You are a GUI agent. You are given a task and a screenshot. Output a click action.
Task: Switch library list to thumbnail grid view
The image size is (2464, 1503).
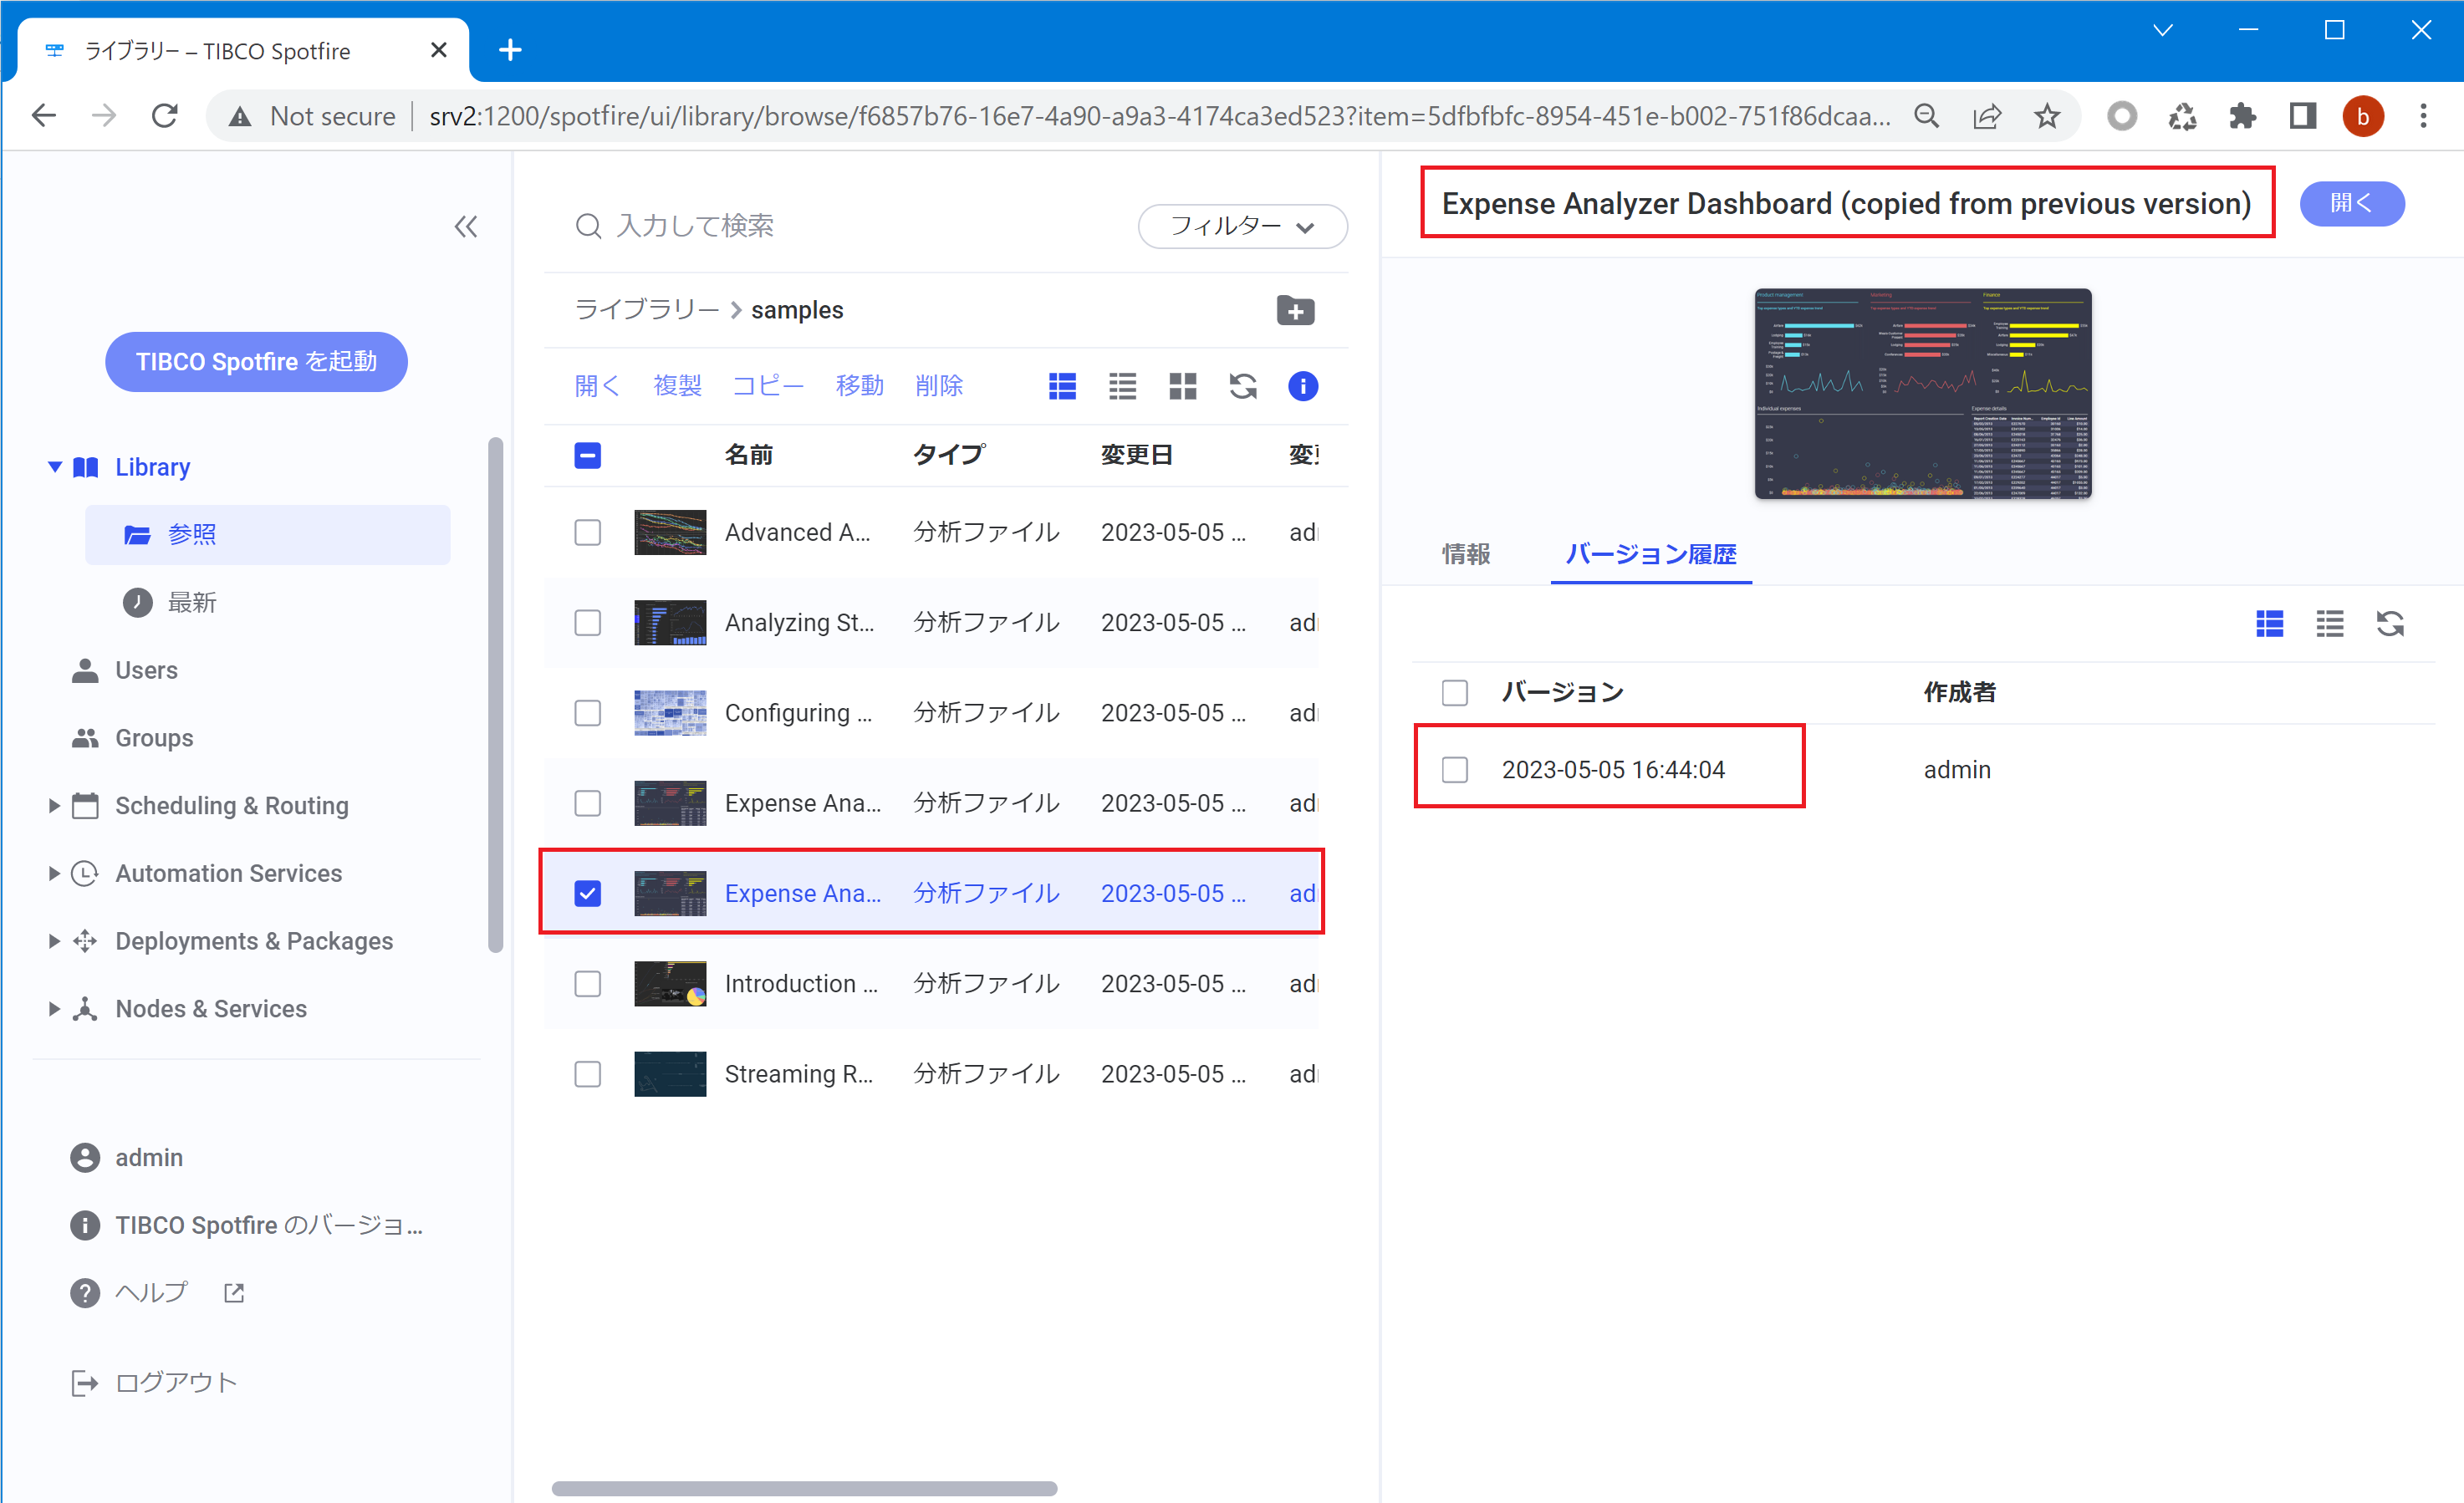[1183, 386]
